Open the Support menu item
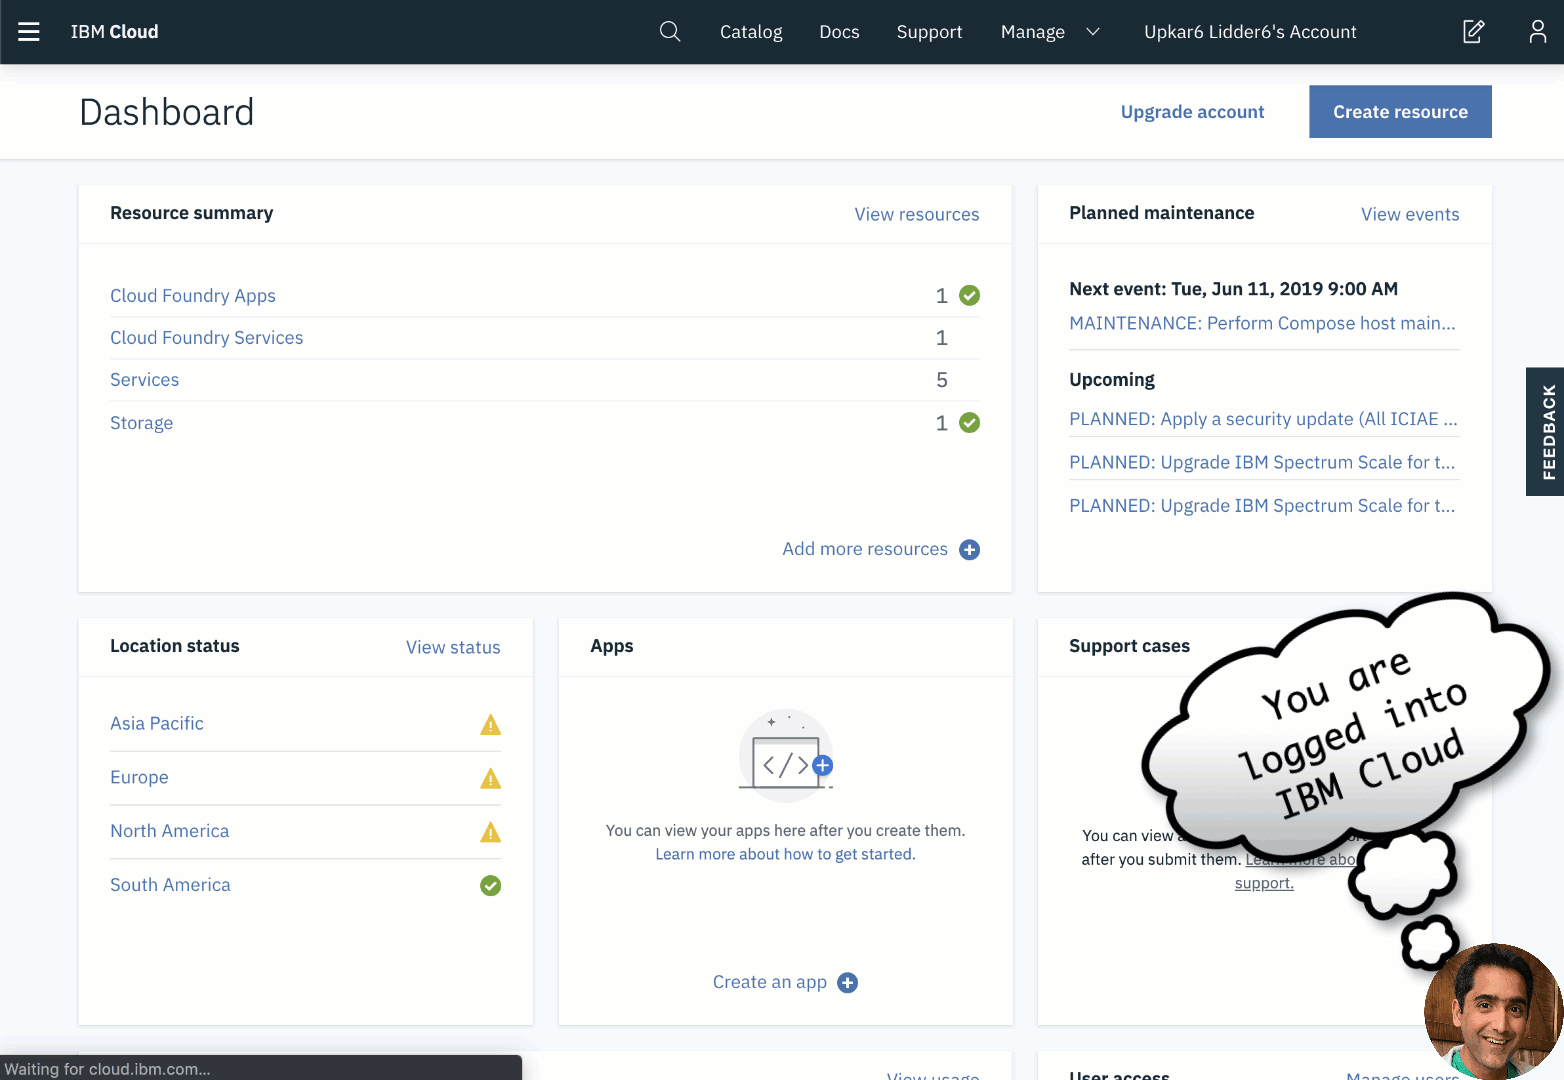The height and width of the screenshot is (1080, 1564). pos(929,32)
